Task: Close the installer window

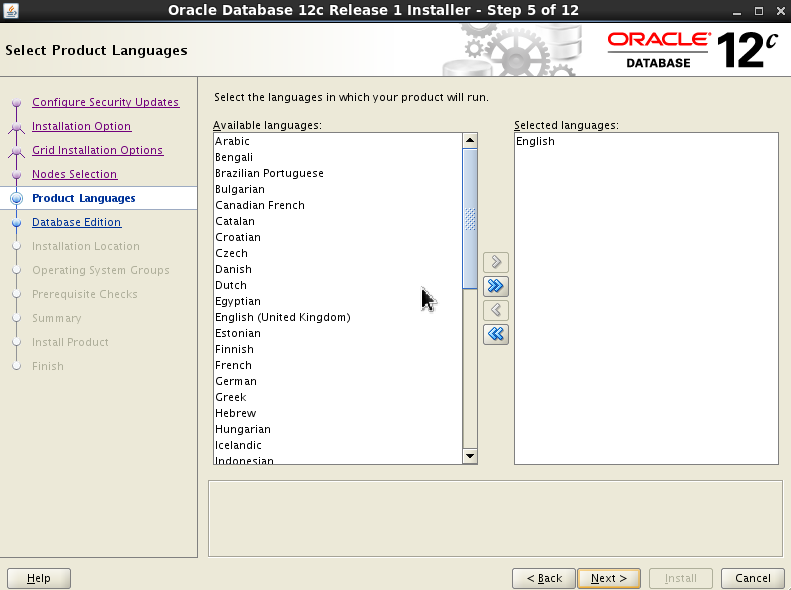Action: 780,11
